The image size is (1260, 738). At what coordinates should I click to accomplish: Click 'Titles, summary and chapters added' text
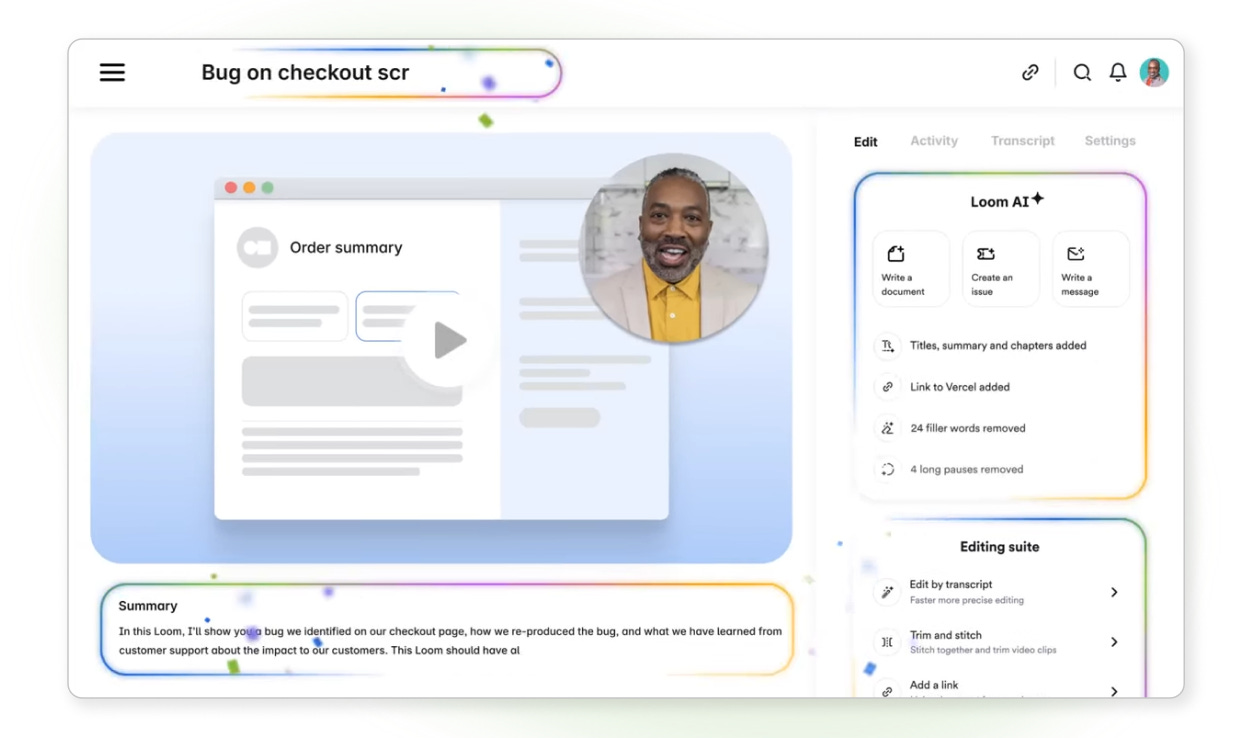click(998, 346)
